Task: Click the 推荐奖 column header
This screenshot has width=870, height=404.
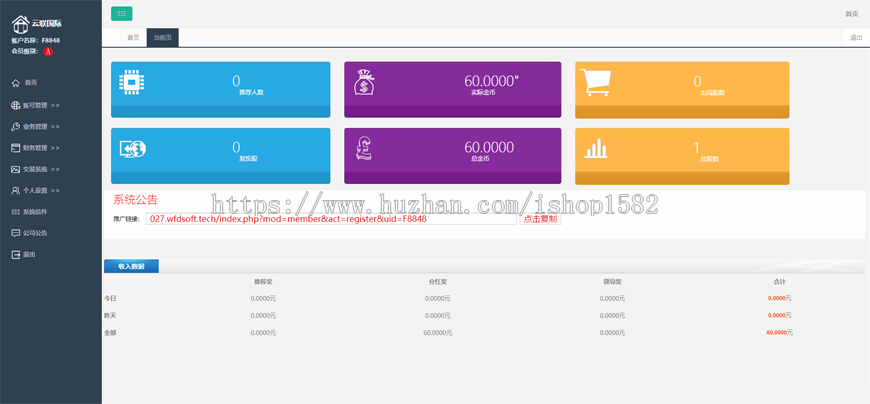Action: coord(263,282)
